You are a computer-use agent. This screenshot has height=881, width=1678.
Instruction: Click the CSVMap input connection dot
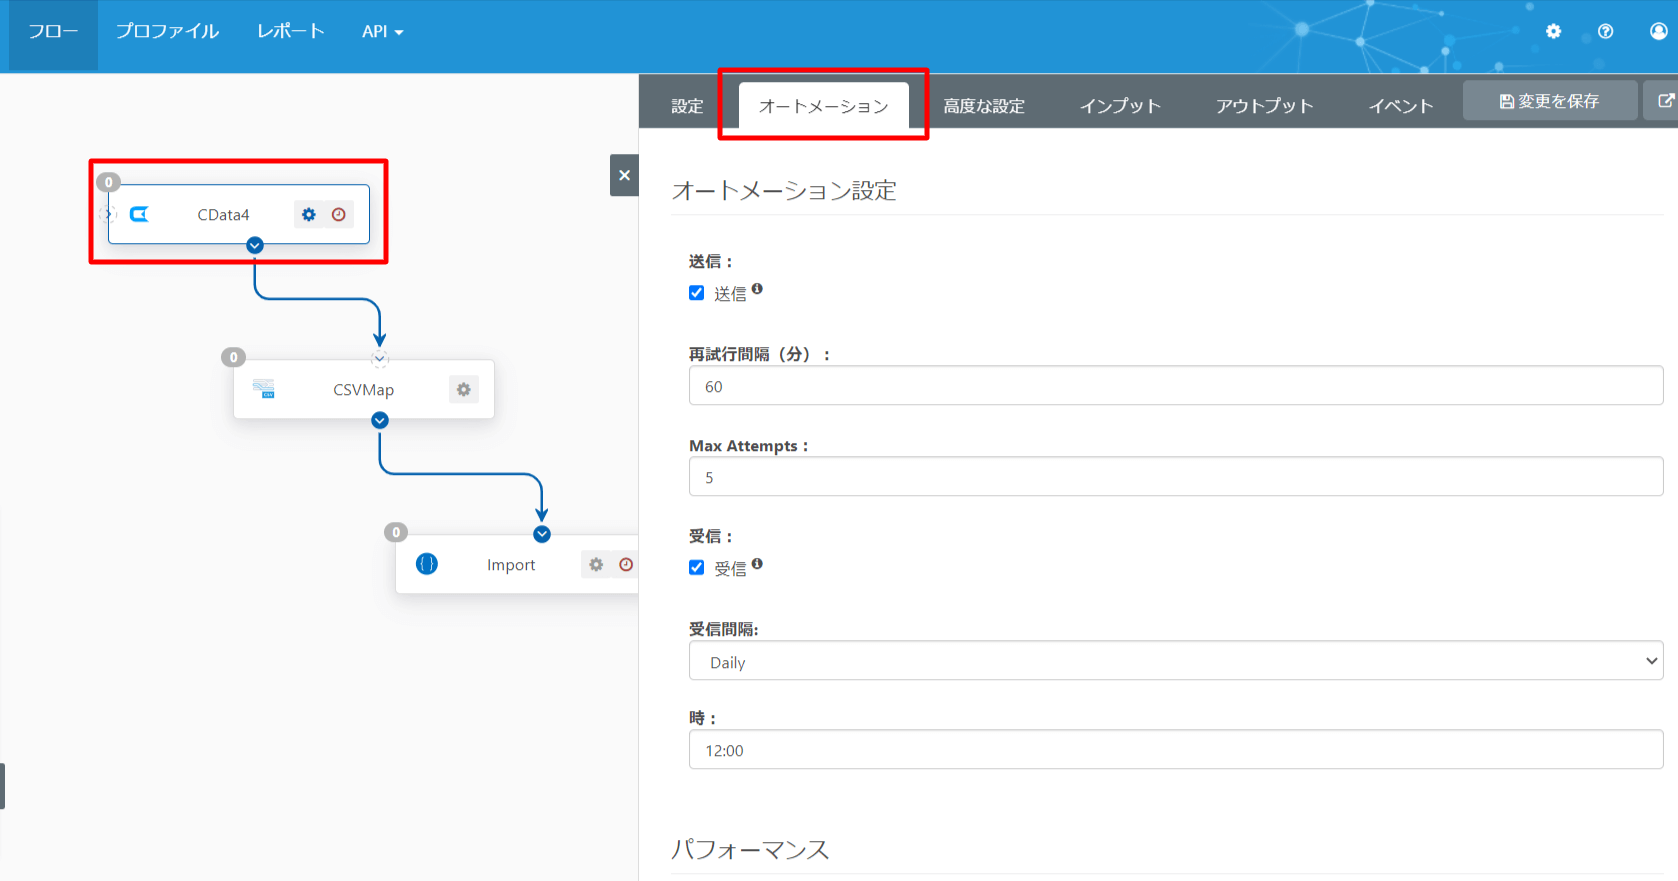point(380,359)
